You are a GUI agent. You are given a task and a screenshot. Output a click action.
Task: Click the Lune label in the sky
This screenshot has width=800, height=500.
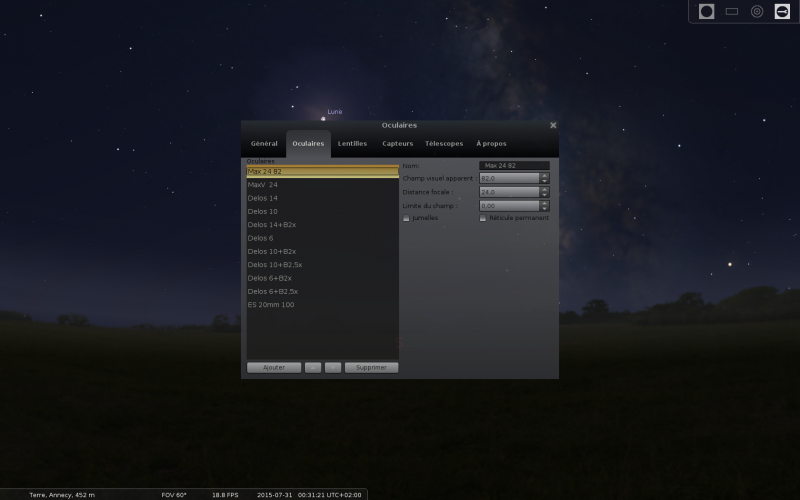coord(335,111)
